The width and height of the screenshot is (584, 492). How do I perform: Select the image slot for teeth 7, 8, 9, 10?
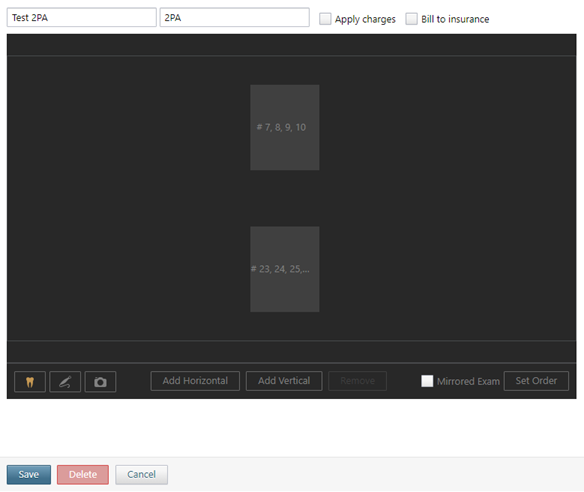(x=285, y=127)
